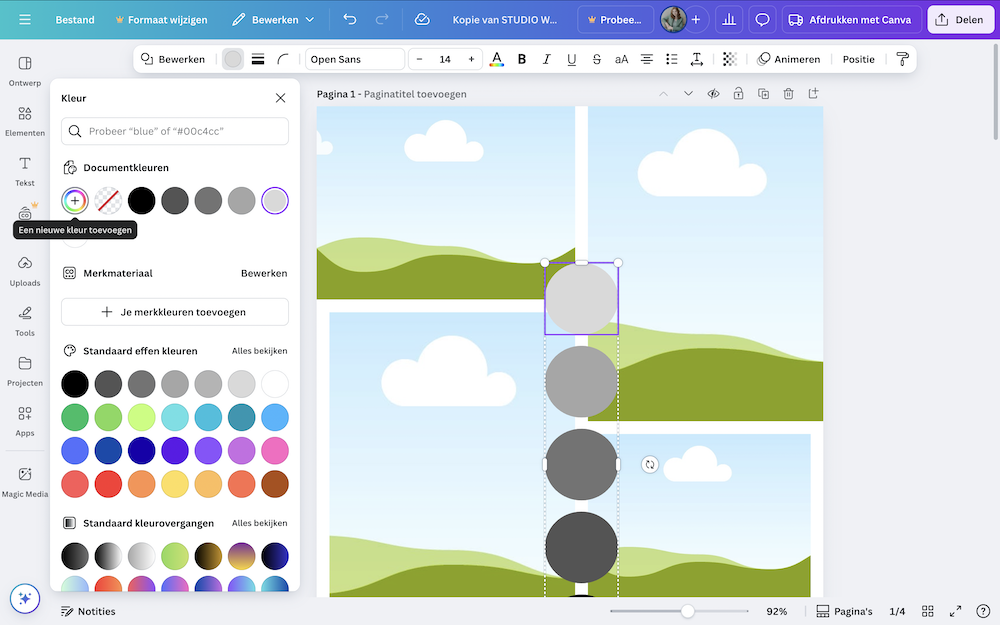Toggle page visibility eye icon
This screenshot has height=625, width=1000.
pyautogui.click(x=713, y=94)
